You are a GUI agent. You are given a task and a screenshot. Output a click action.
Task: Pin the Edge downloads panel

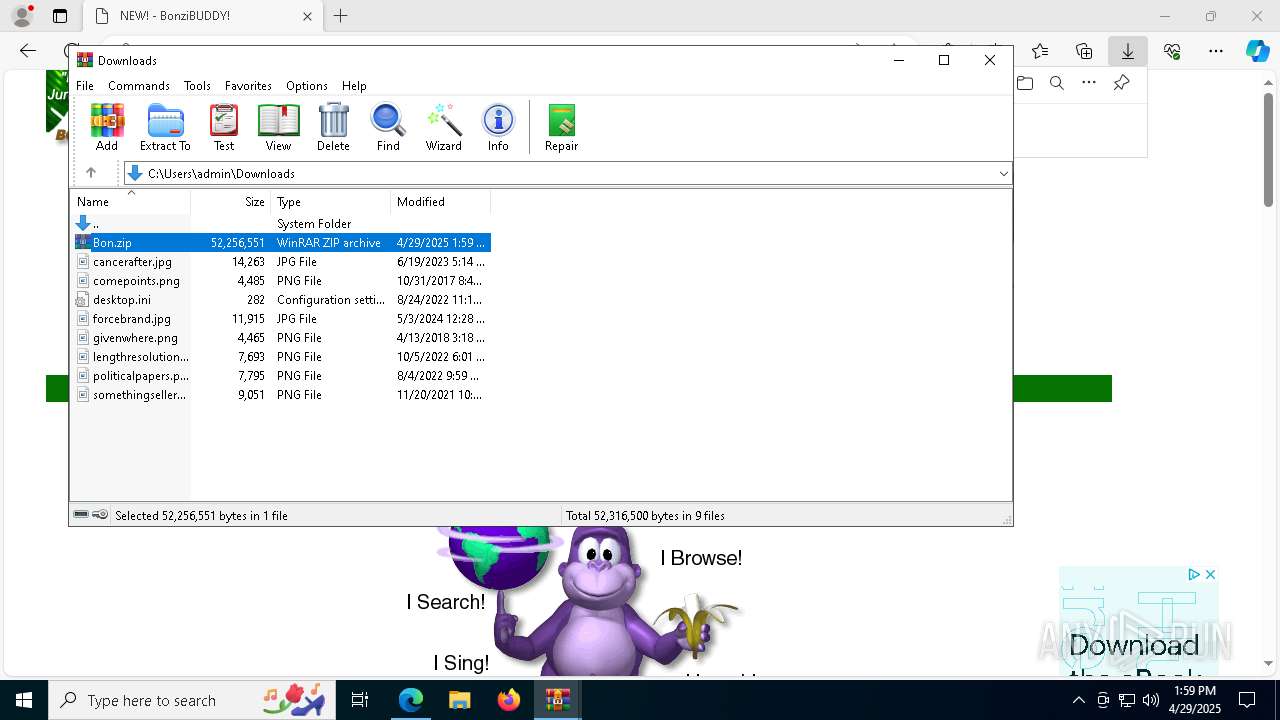pyautogui.click(x=1121, y=83)
